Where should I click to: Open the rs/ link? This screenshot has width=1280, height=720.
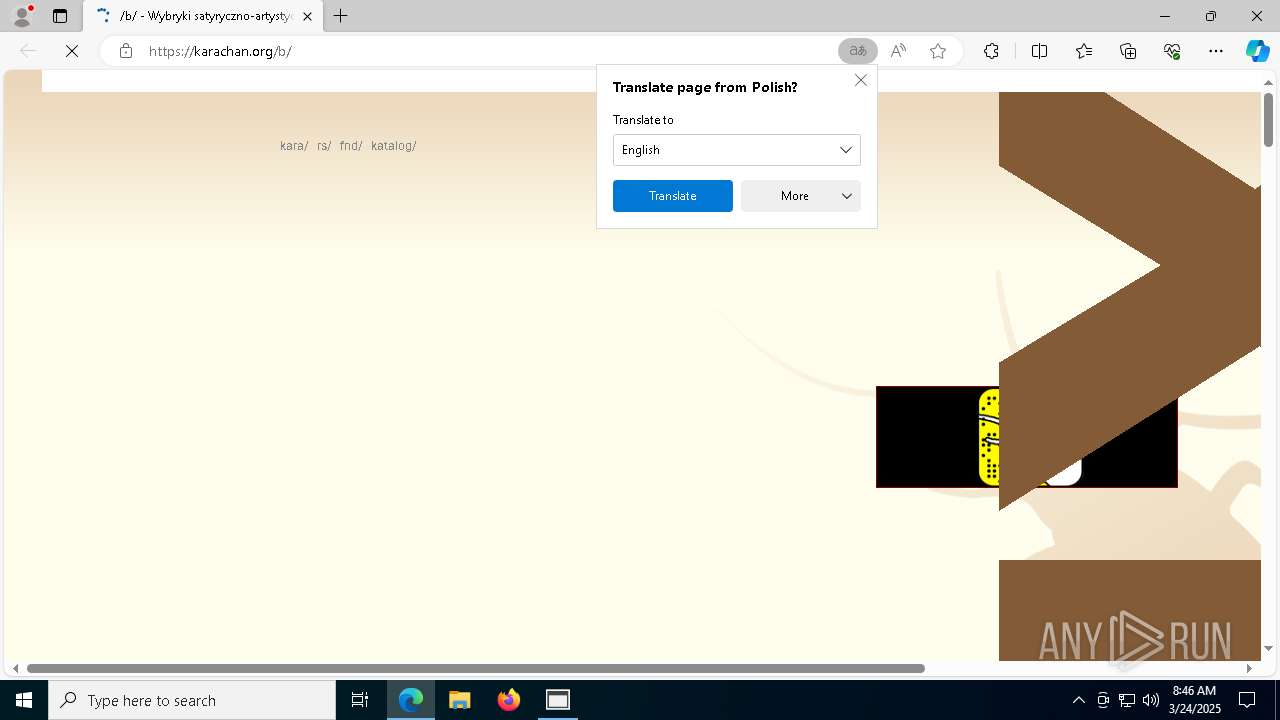point(324,146)
